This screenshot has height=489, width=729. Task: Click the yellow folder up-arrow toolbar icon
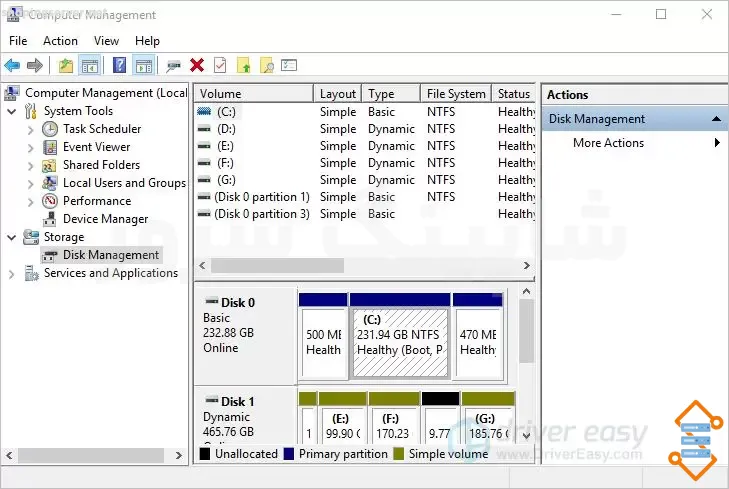point(244,66)
